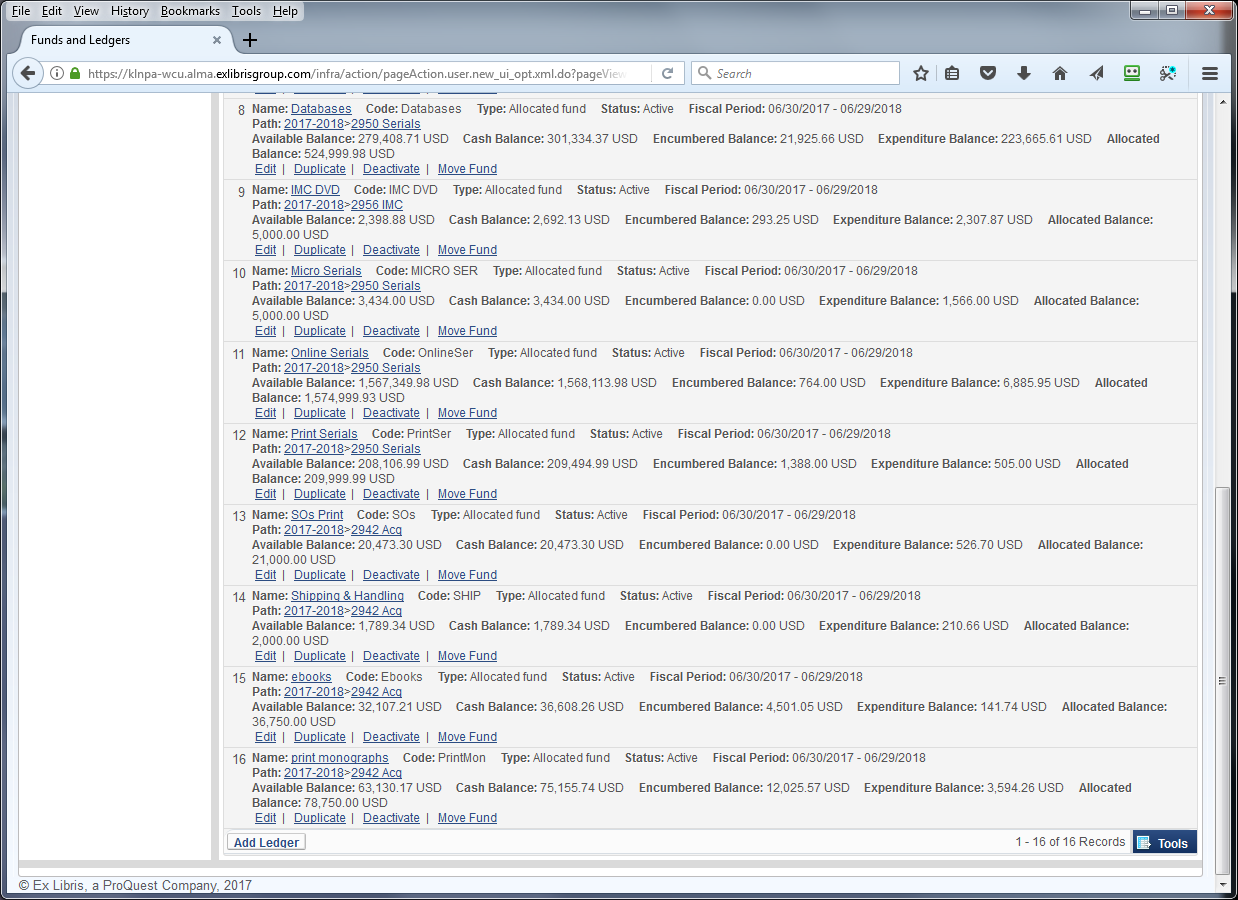The width and height of the screenshot is (1238, 900).
Task: Open the Bookmarks menu
Action: pyautogui.click(x=191, y=11)
